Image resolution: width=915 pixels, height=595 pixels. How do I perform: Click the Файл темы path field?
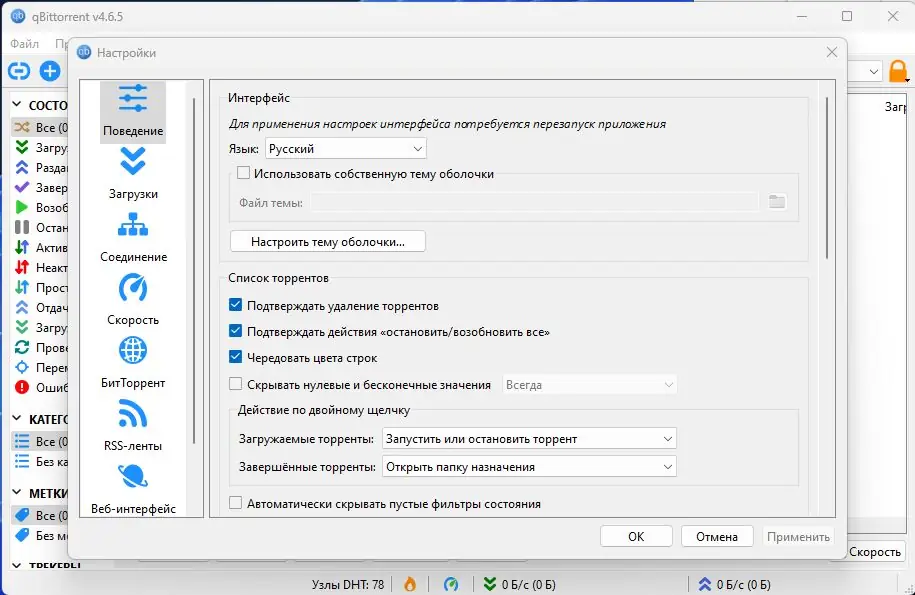pos(534,202)
